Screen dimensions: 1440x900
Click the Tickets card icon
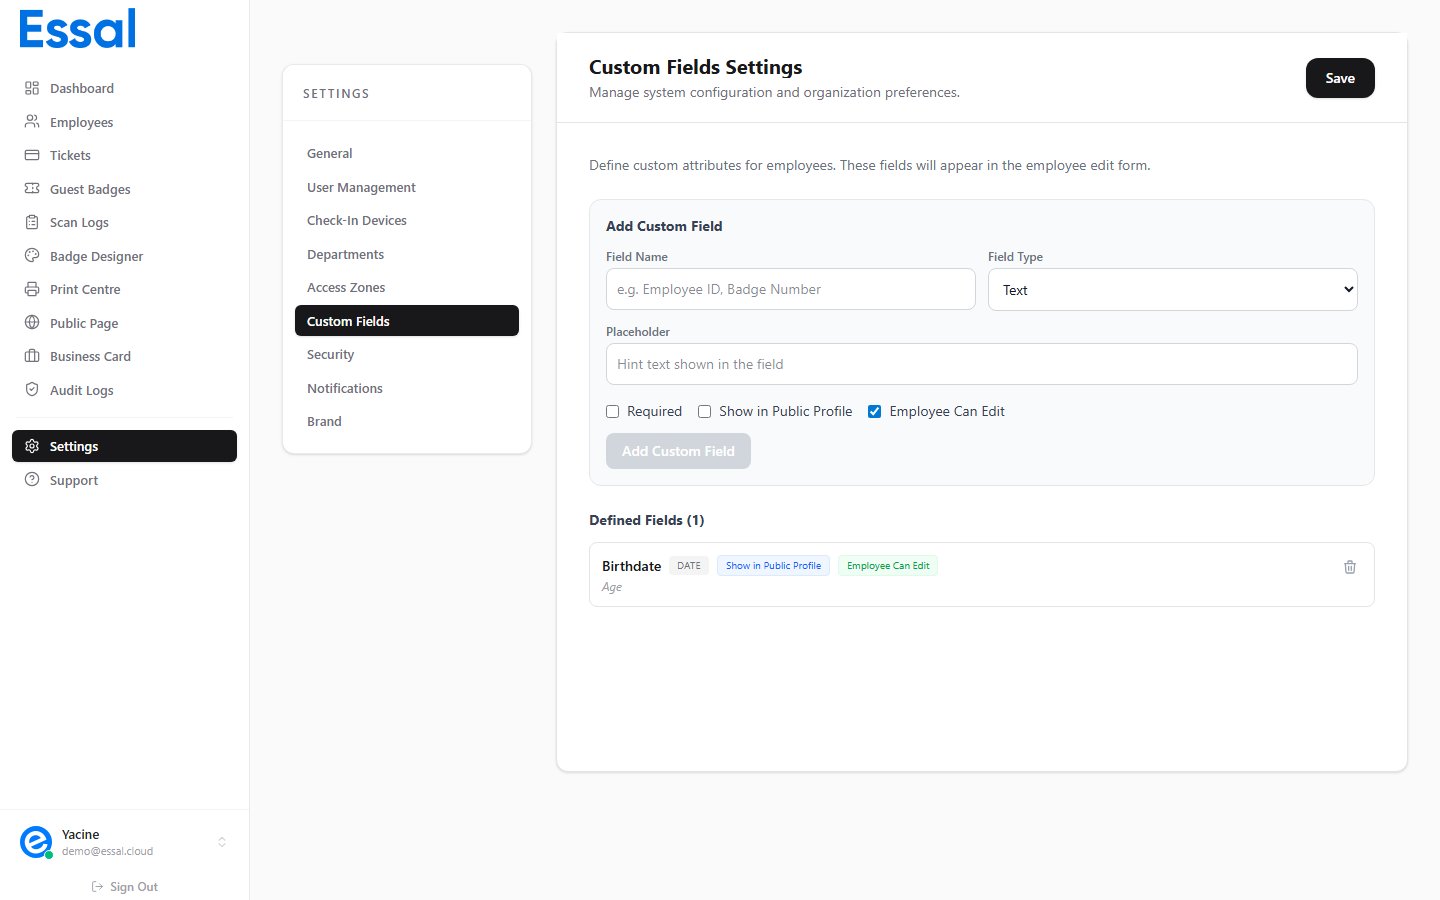[32, 155]
